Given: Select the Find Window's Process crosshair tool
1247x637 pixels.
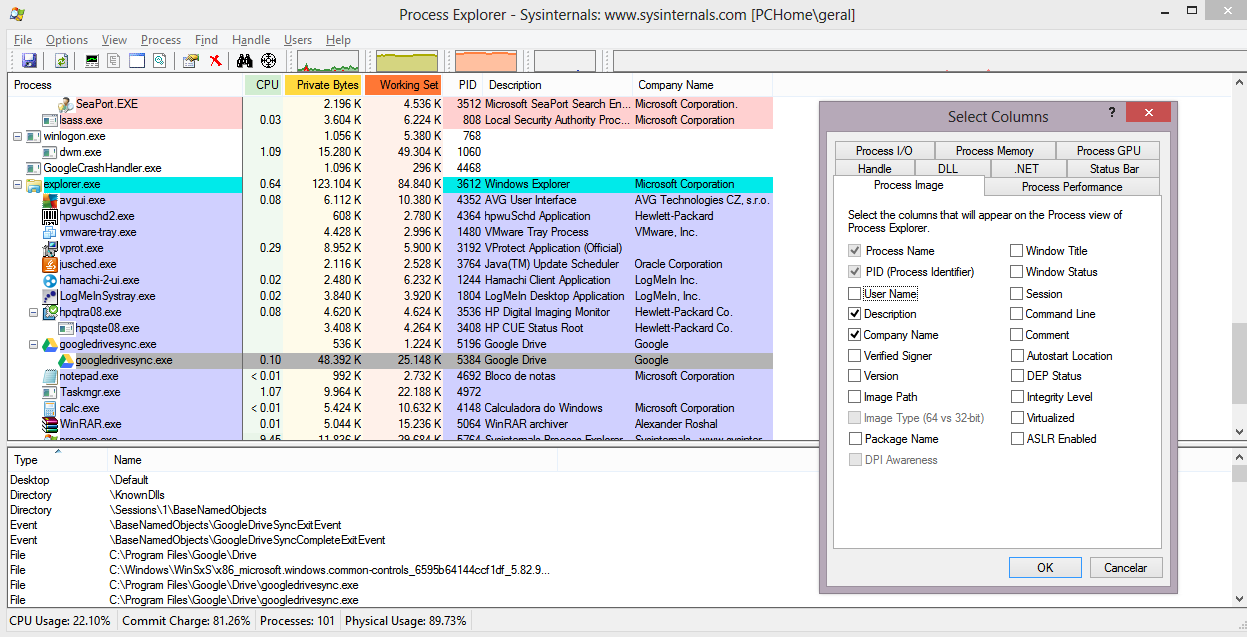Looking at the screenshot, I should [x=268, y=60].
